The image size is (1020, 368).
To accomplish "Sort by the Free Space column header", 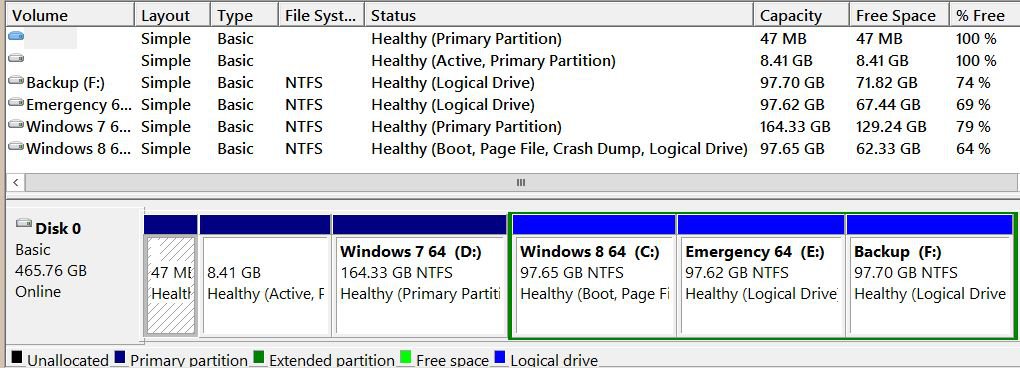I will (x=899, y=15).
